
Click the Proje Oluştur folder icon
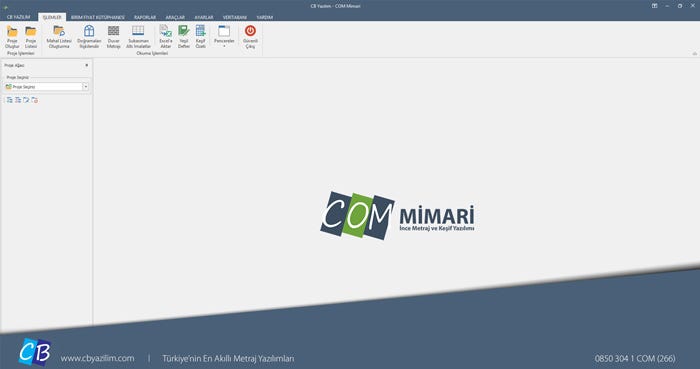click(x=12, y=32)
